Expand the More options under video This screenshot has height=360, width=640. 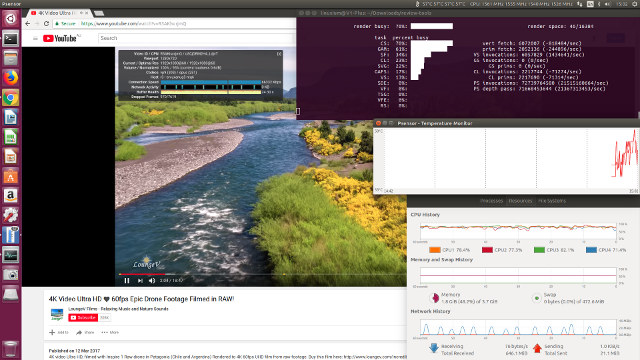(x=110, y=332)
